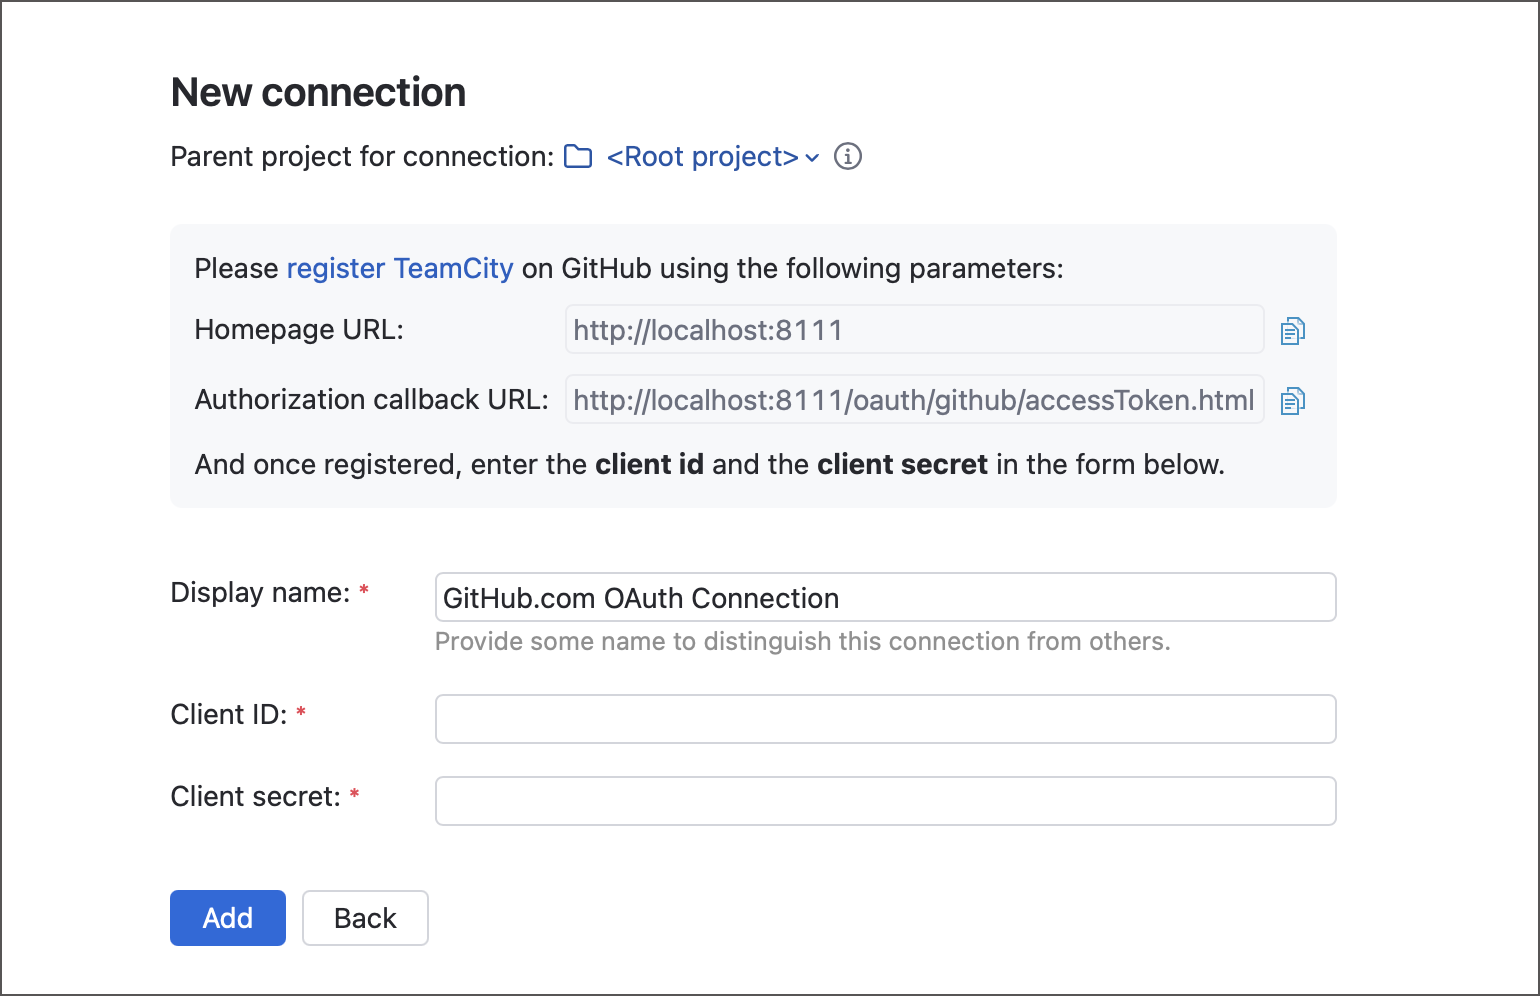Click the copy icon next to localhost:8111

click(1292, 330)
